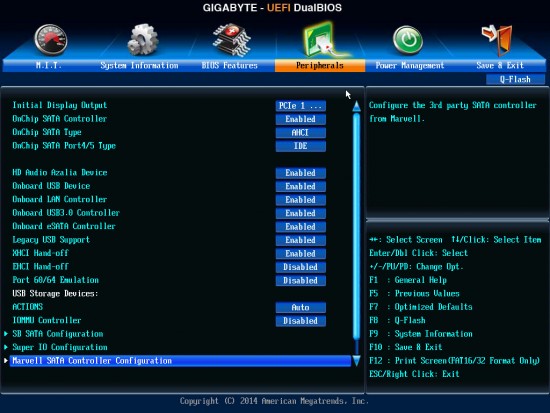This screenshot has height=413, width=550.
Task: Switch to the Power Management tab
Action: pos(410,66)
